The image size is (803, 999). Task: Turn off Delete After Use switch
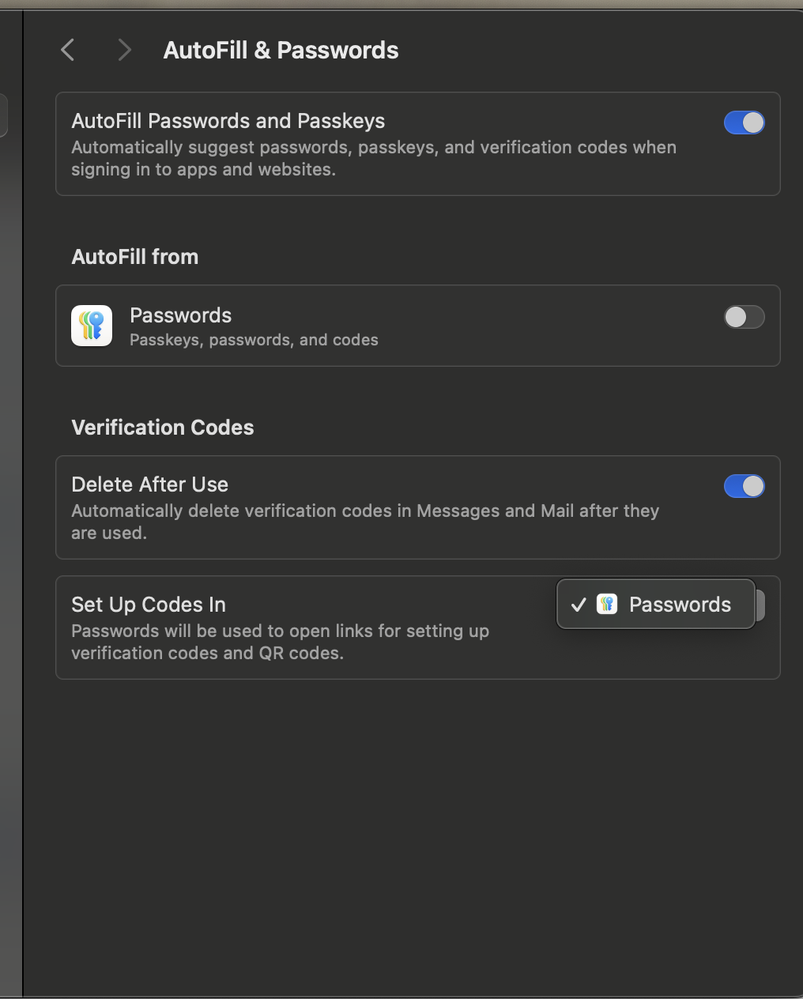point(744,486)
